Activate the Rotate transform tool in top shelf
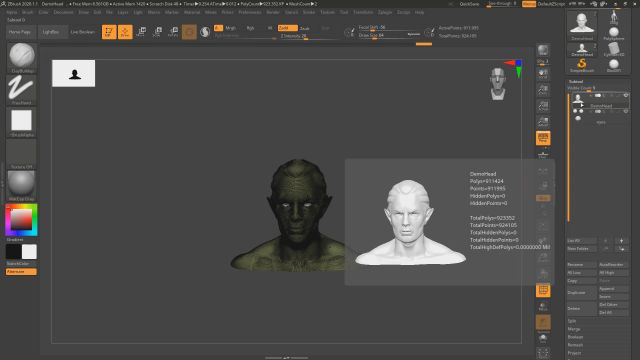This screenshot has width=640, height=360. coord(173,32)
